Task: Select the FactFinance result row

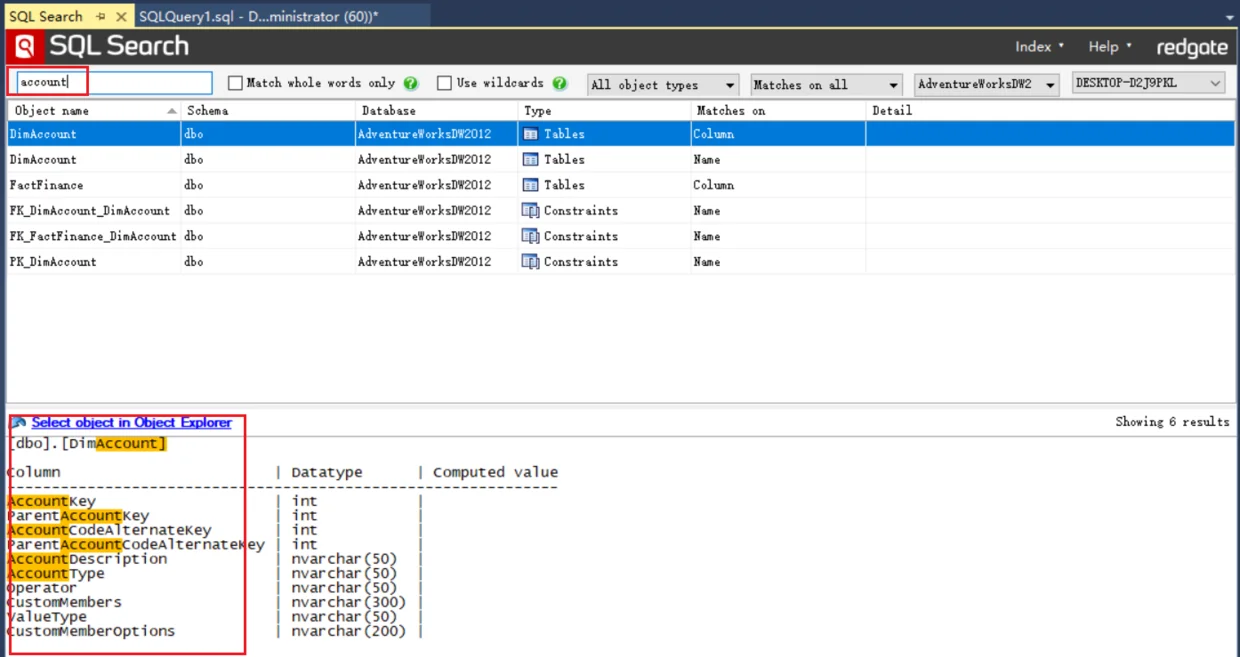Action: 621,185
